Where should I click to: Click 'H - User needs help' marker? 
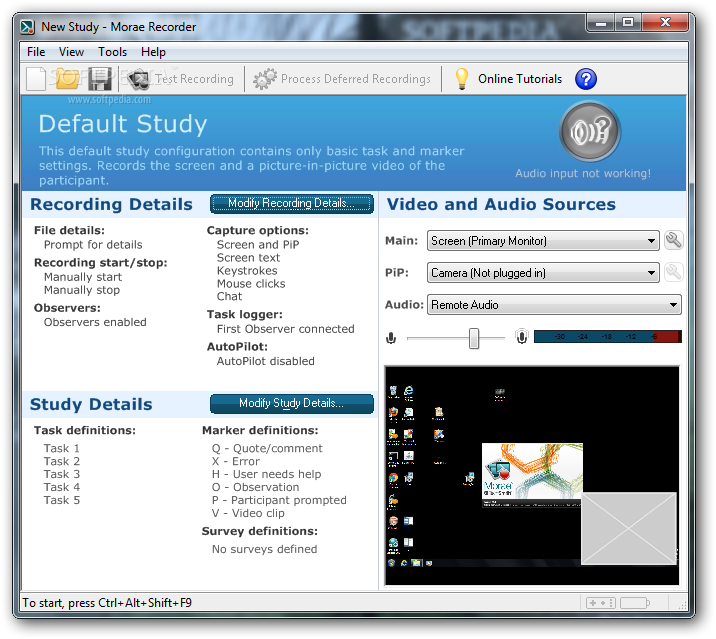point(267,475)
